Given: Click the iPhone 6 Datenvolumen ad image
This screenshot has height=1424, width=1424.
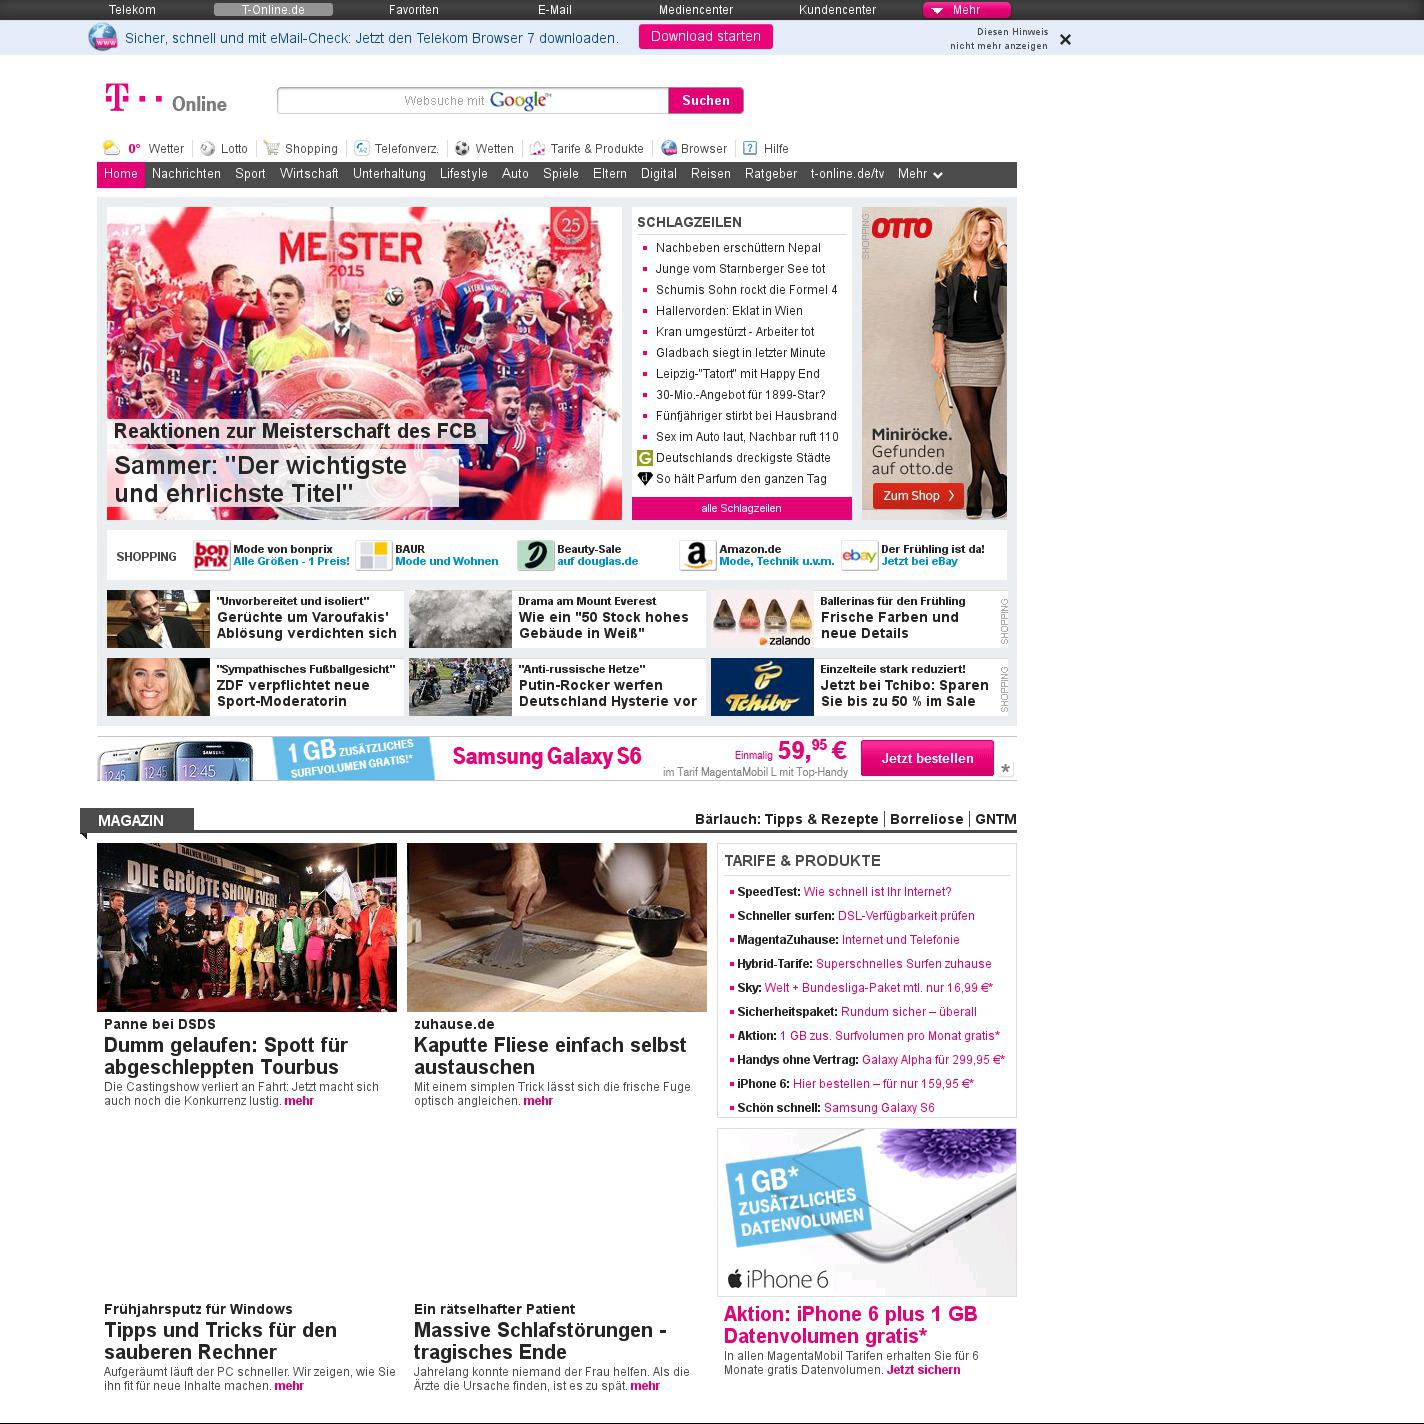Looking at the screenshot, I should point(867,1213).
